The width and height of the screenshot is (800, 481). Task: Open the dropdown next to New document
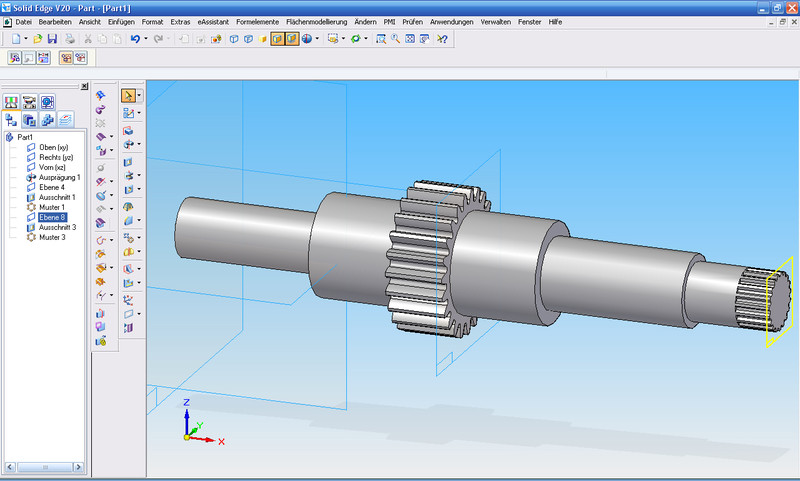(26, 39)
